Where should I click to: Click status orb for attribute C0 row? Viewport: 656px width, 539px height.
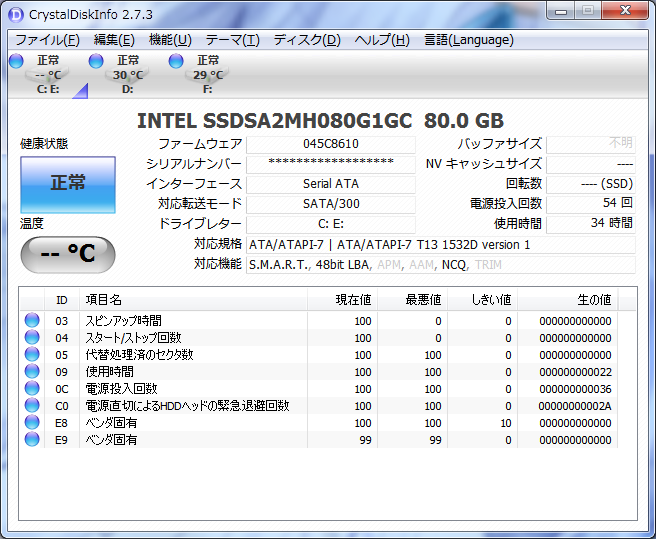(32, 406)
